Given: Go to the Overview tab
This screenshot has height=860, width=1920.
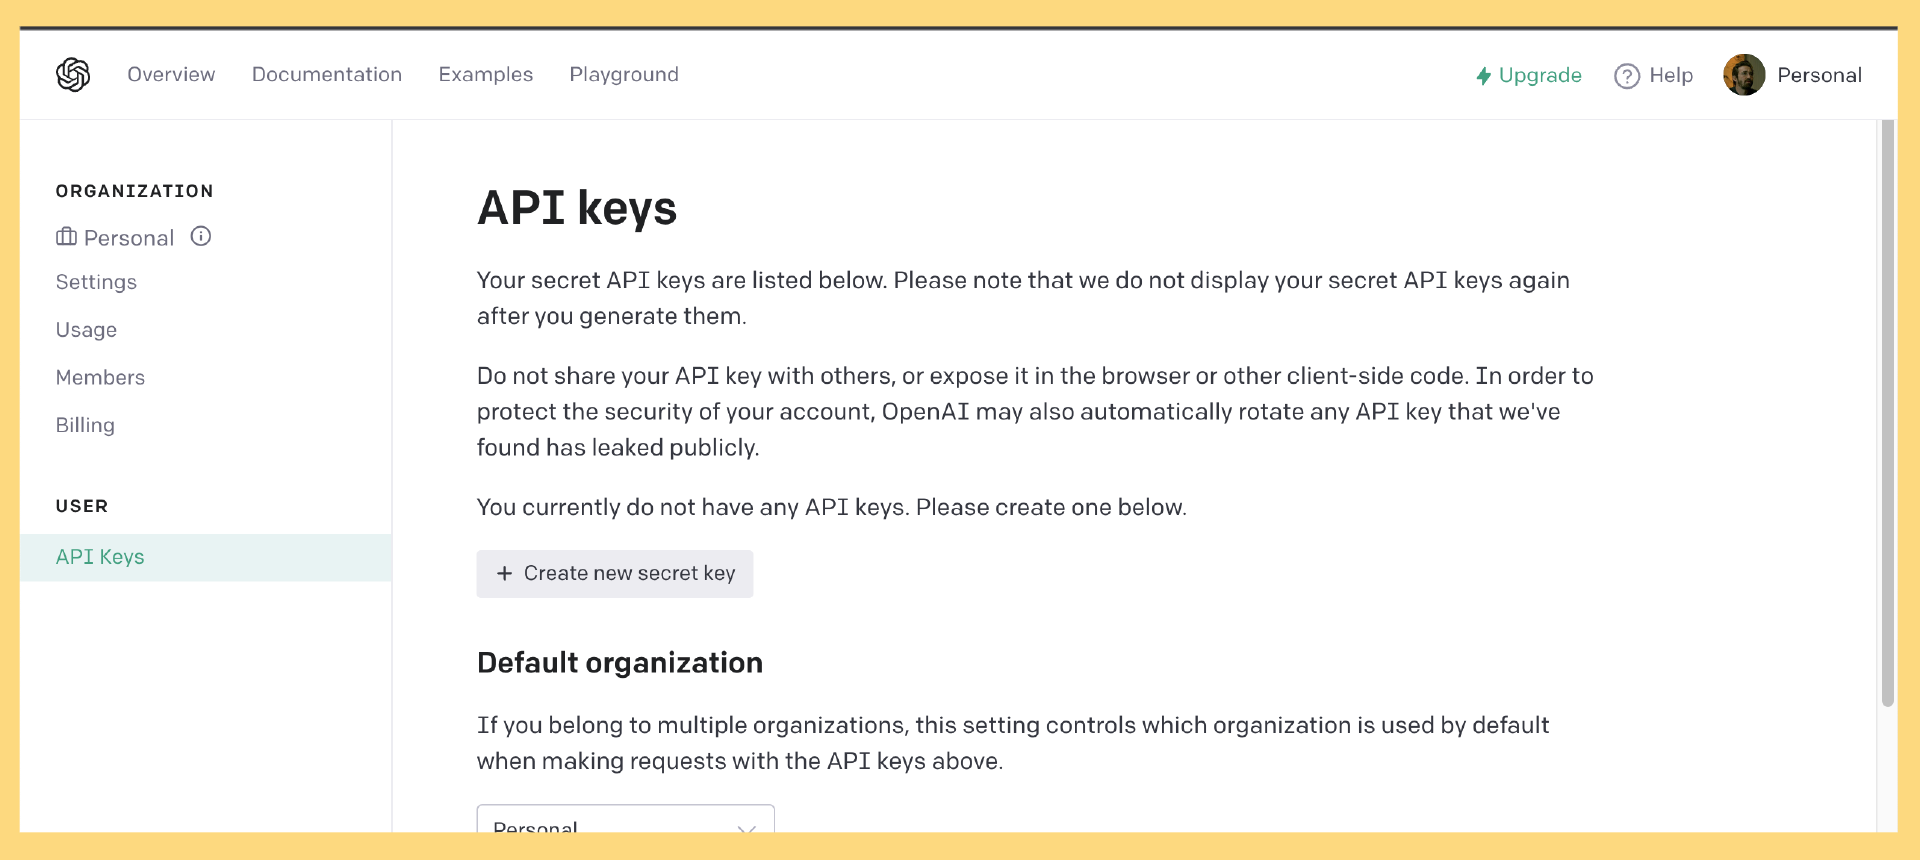Looking at the screenshot, I should [171, 75].
